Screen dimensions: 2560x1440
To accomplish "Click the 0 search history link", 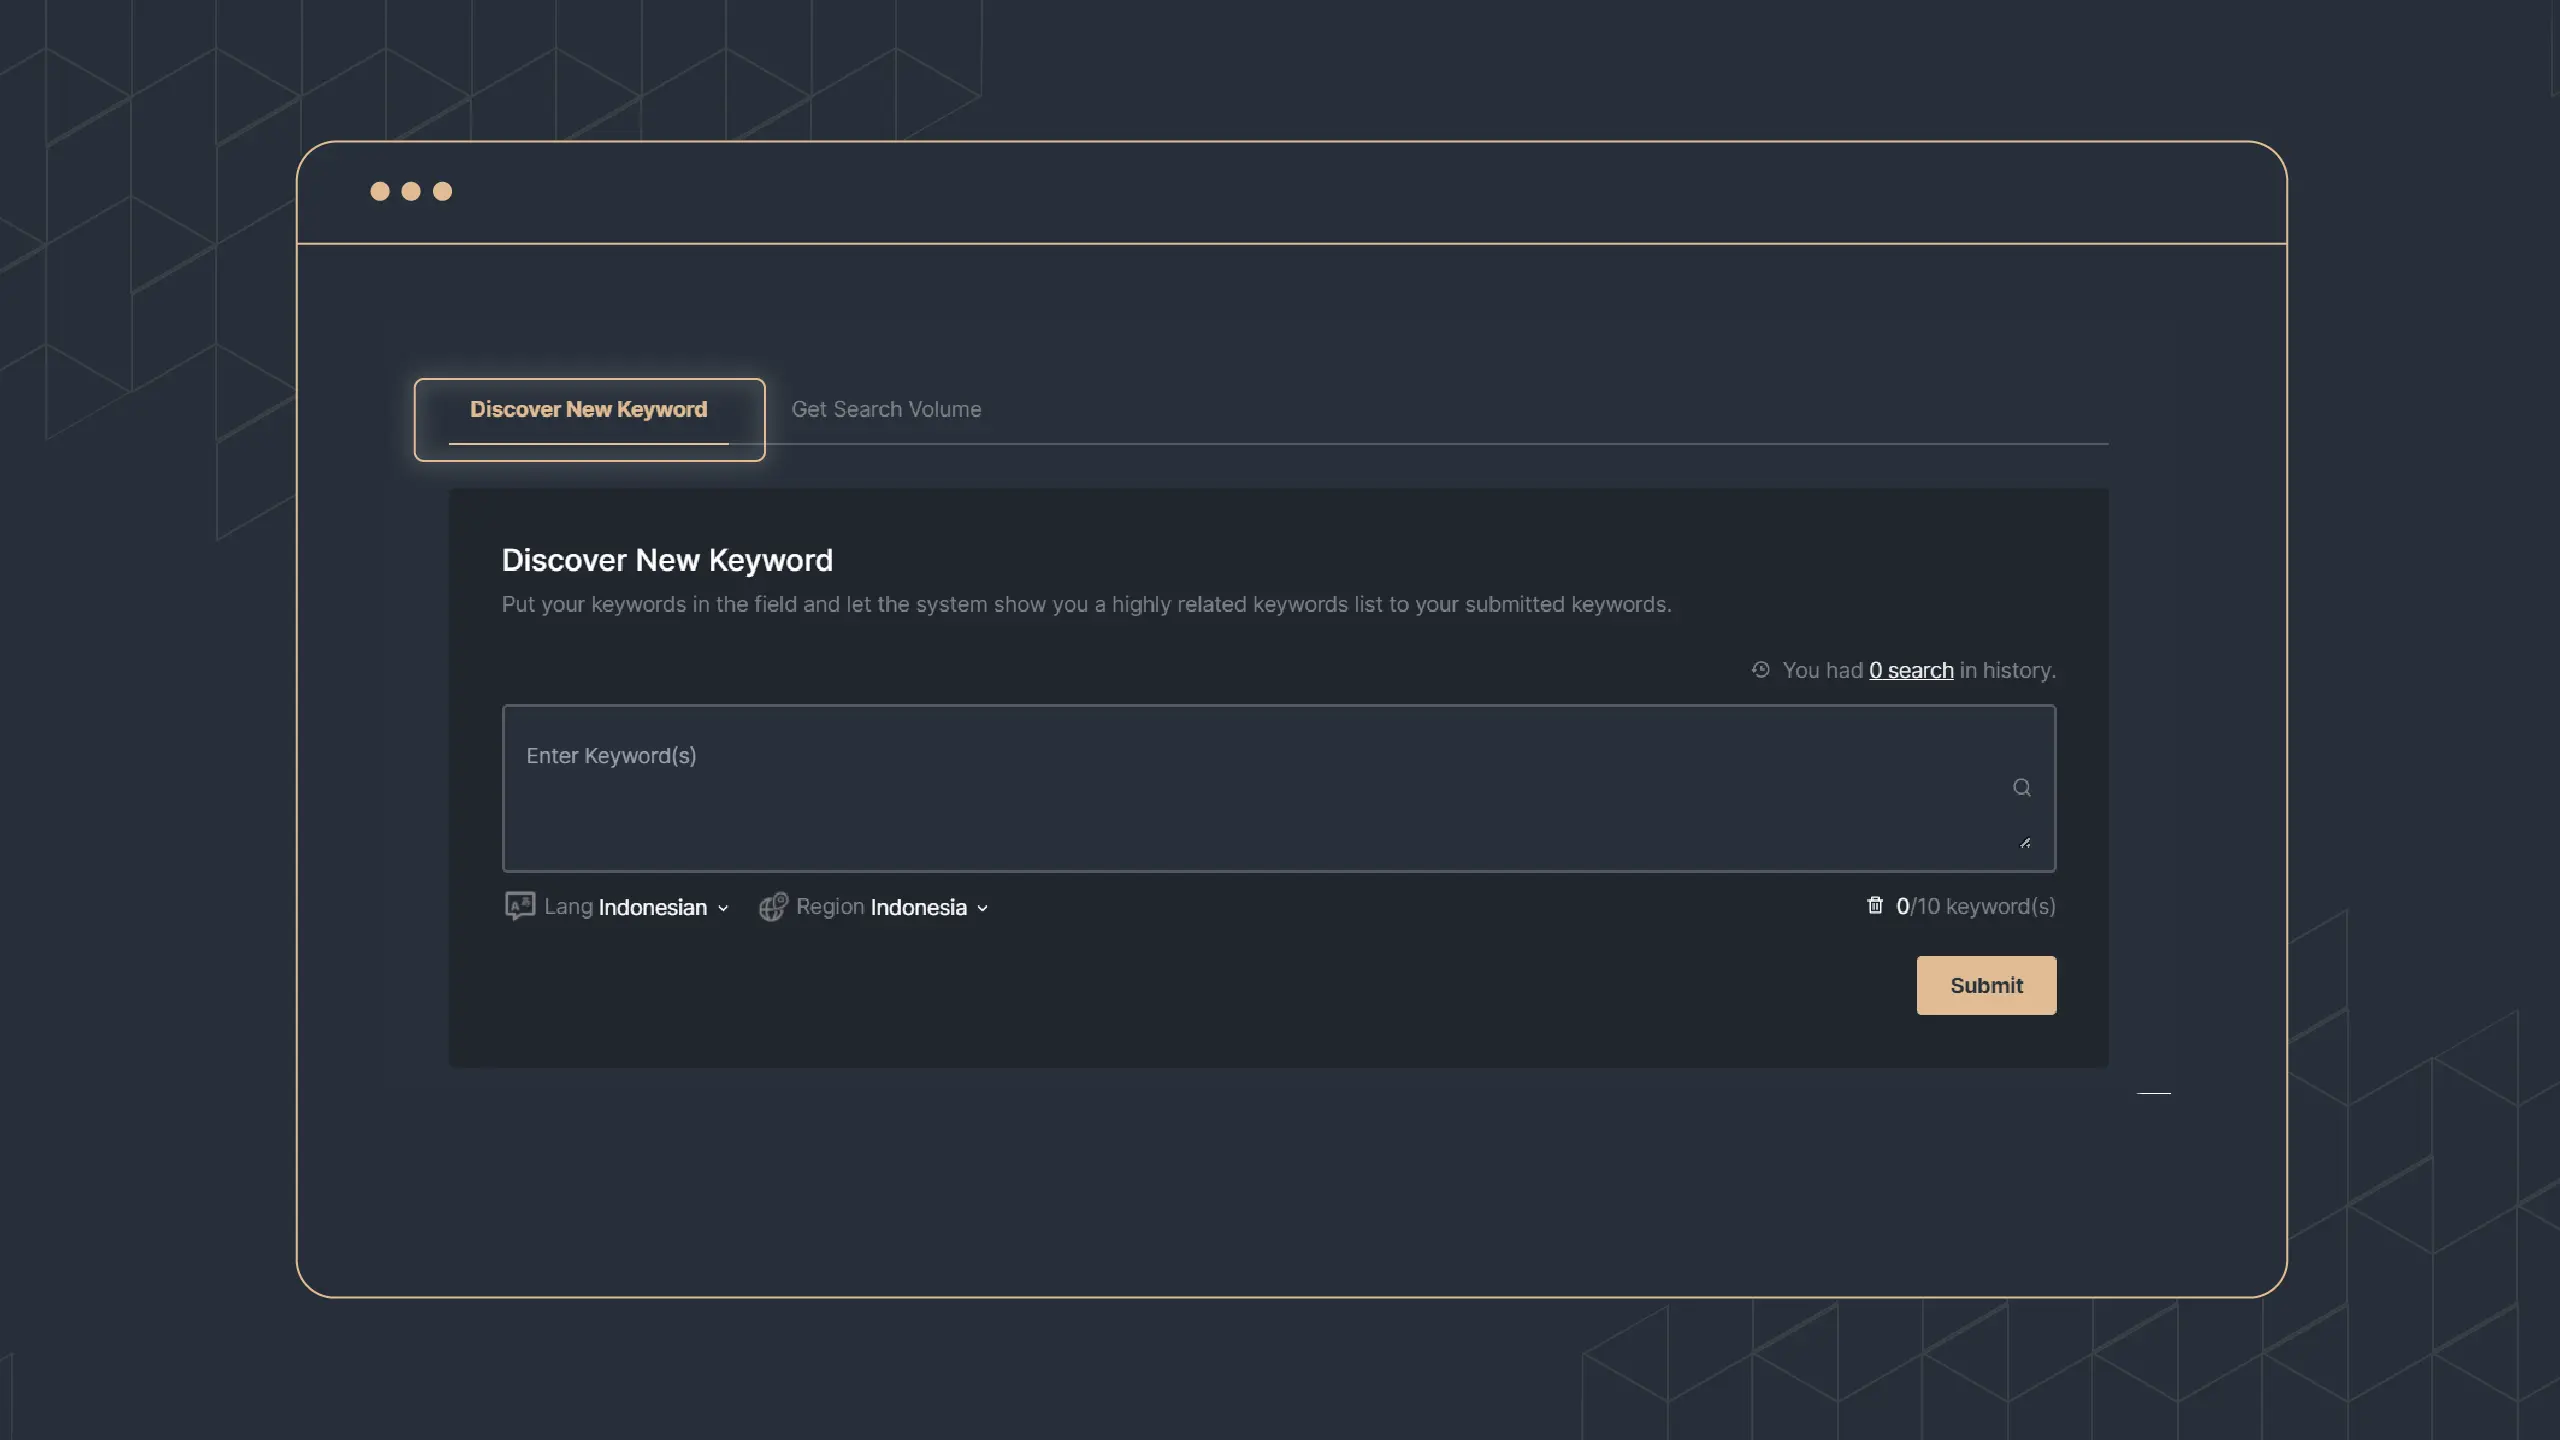I will (1911, 670).
